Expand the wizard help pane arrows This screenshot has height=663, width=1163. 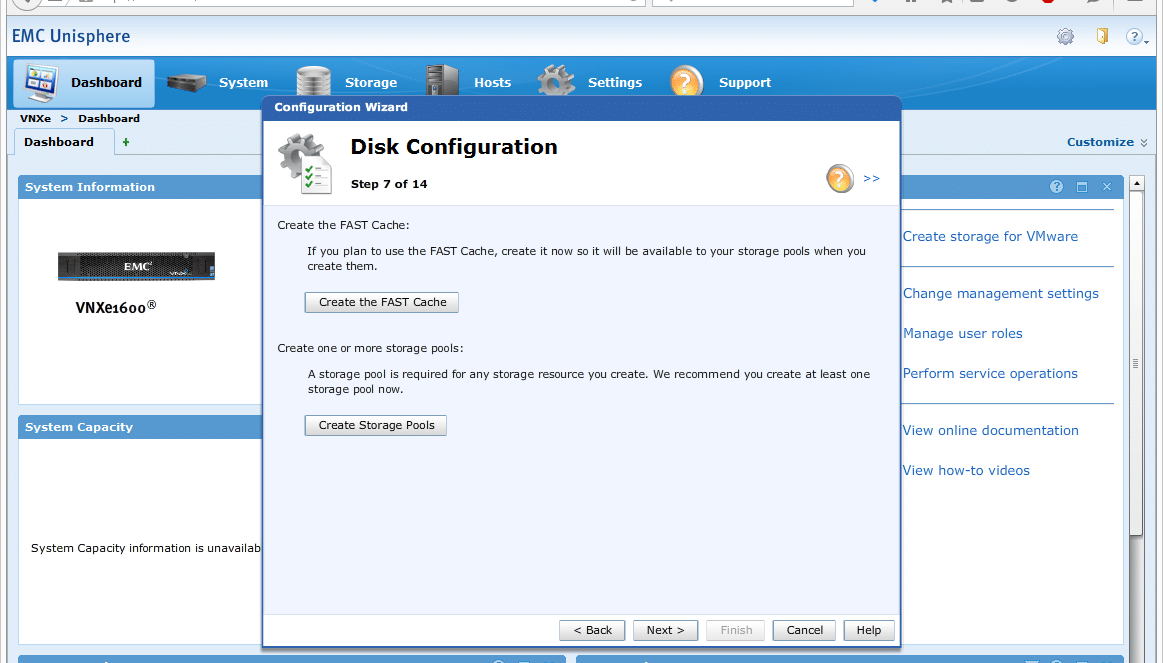click(x=872, y=179)
